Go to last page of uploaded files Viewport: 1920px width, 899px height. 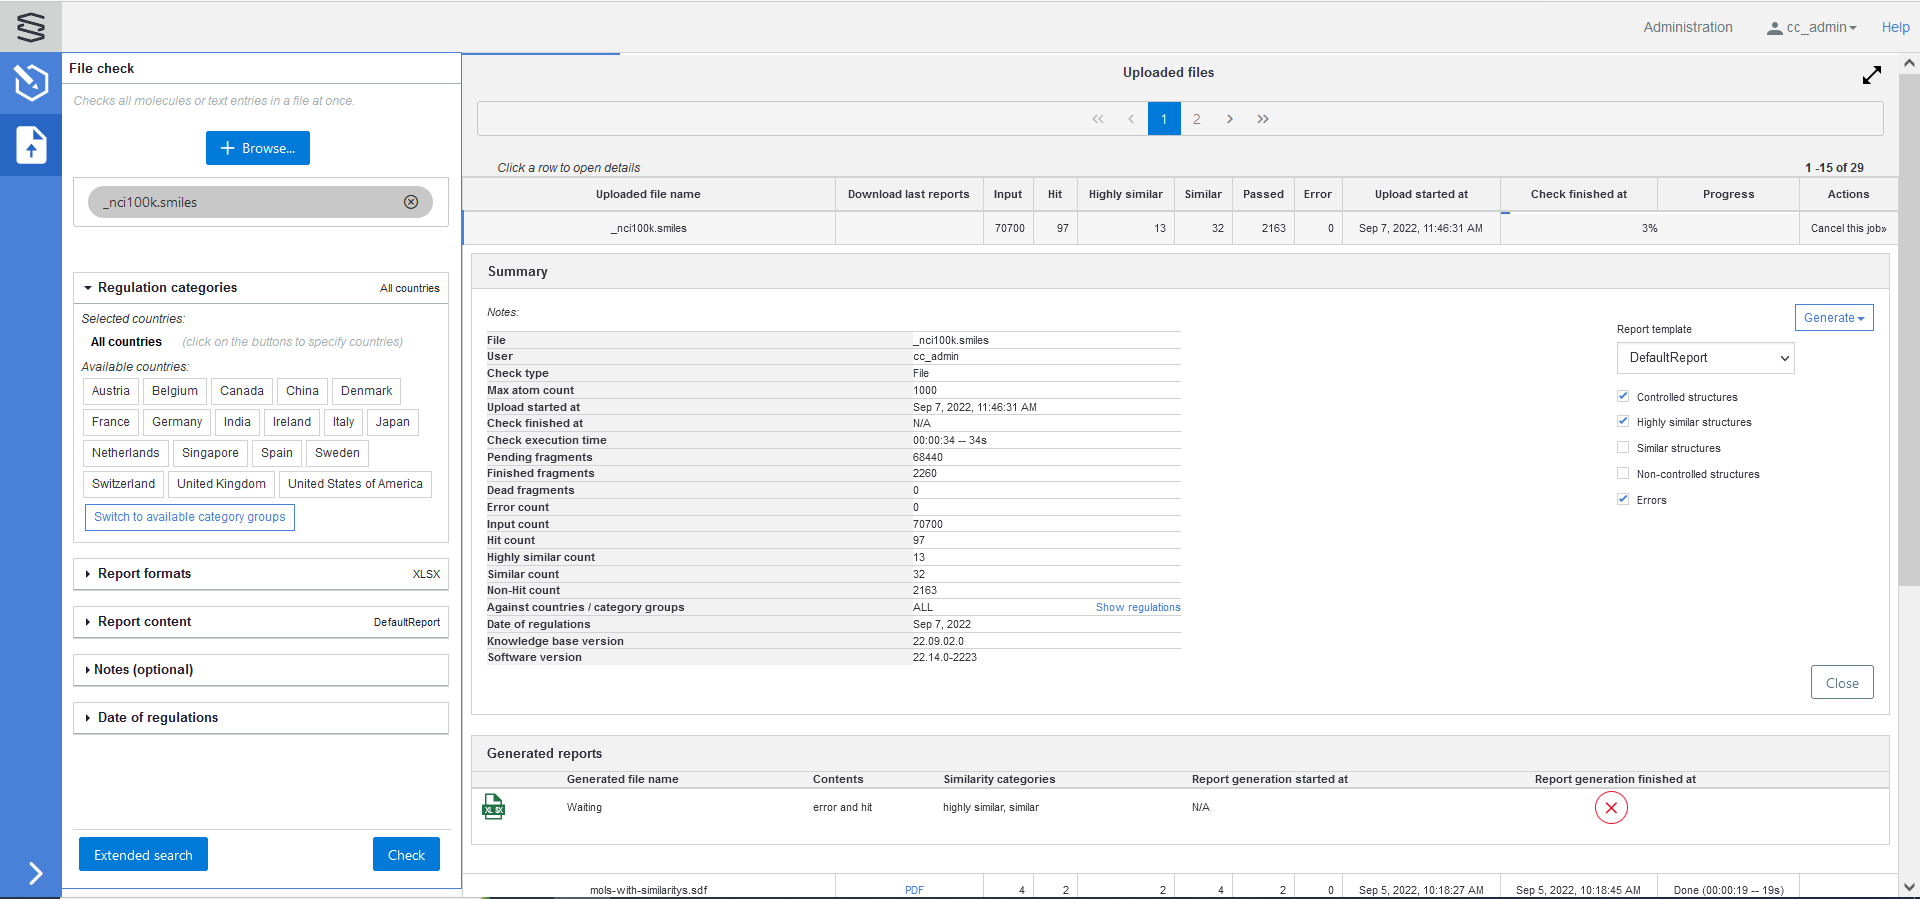click(x=1263, y=119)
